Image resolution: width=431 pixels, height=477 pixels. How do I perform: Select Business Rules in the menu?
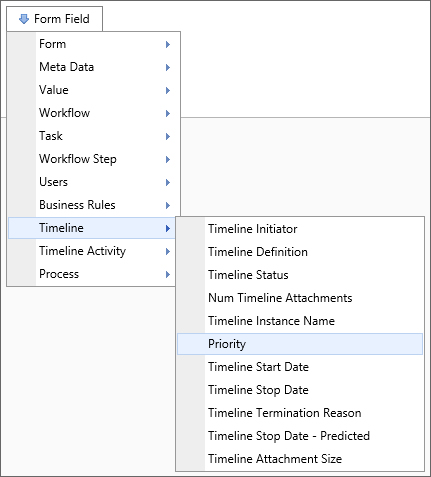92,205
